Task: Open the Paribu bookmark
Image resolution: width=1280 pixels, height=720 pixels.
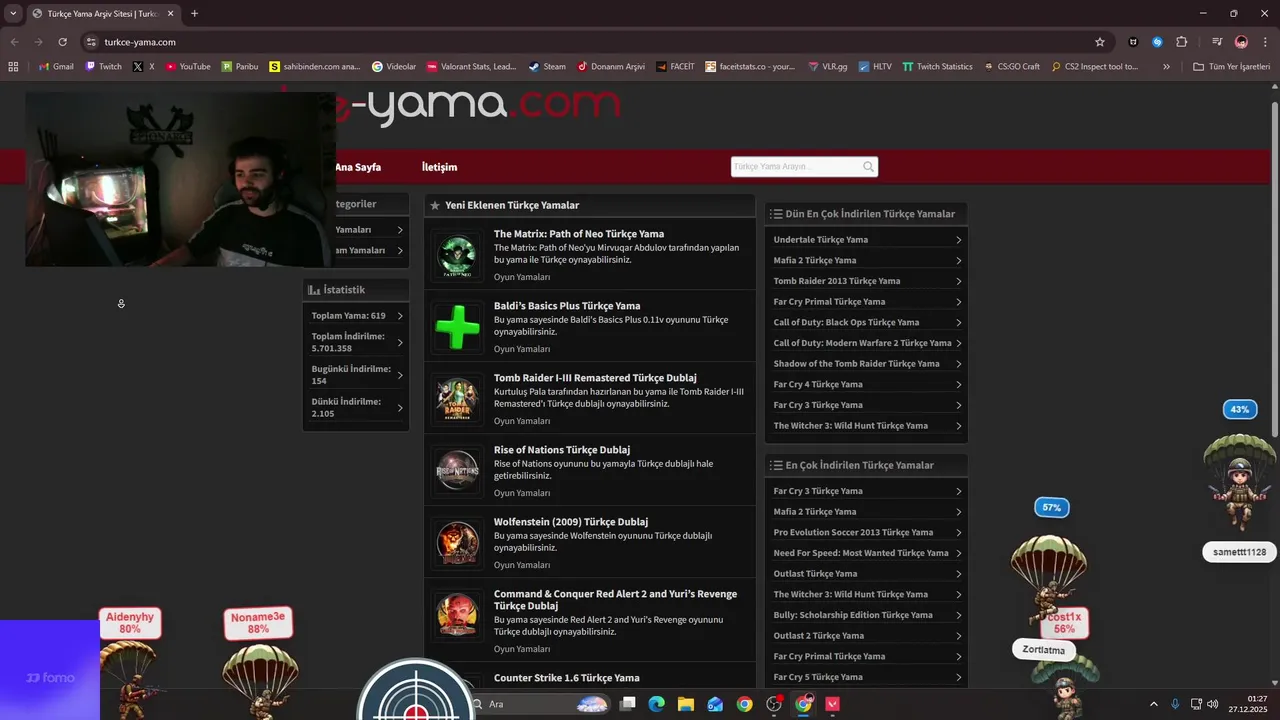Action: [x=240, y=67]
